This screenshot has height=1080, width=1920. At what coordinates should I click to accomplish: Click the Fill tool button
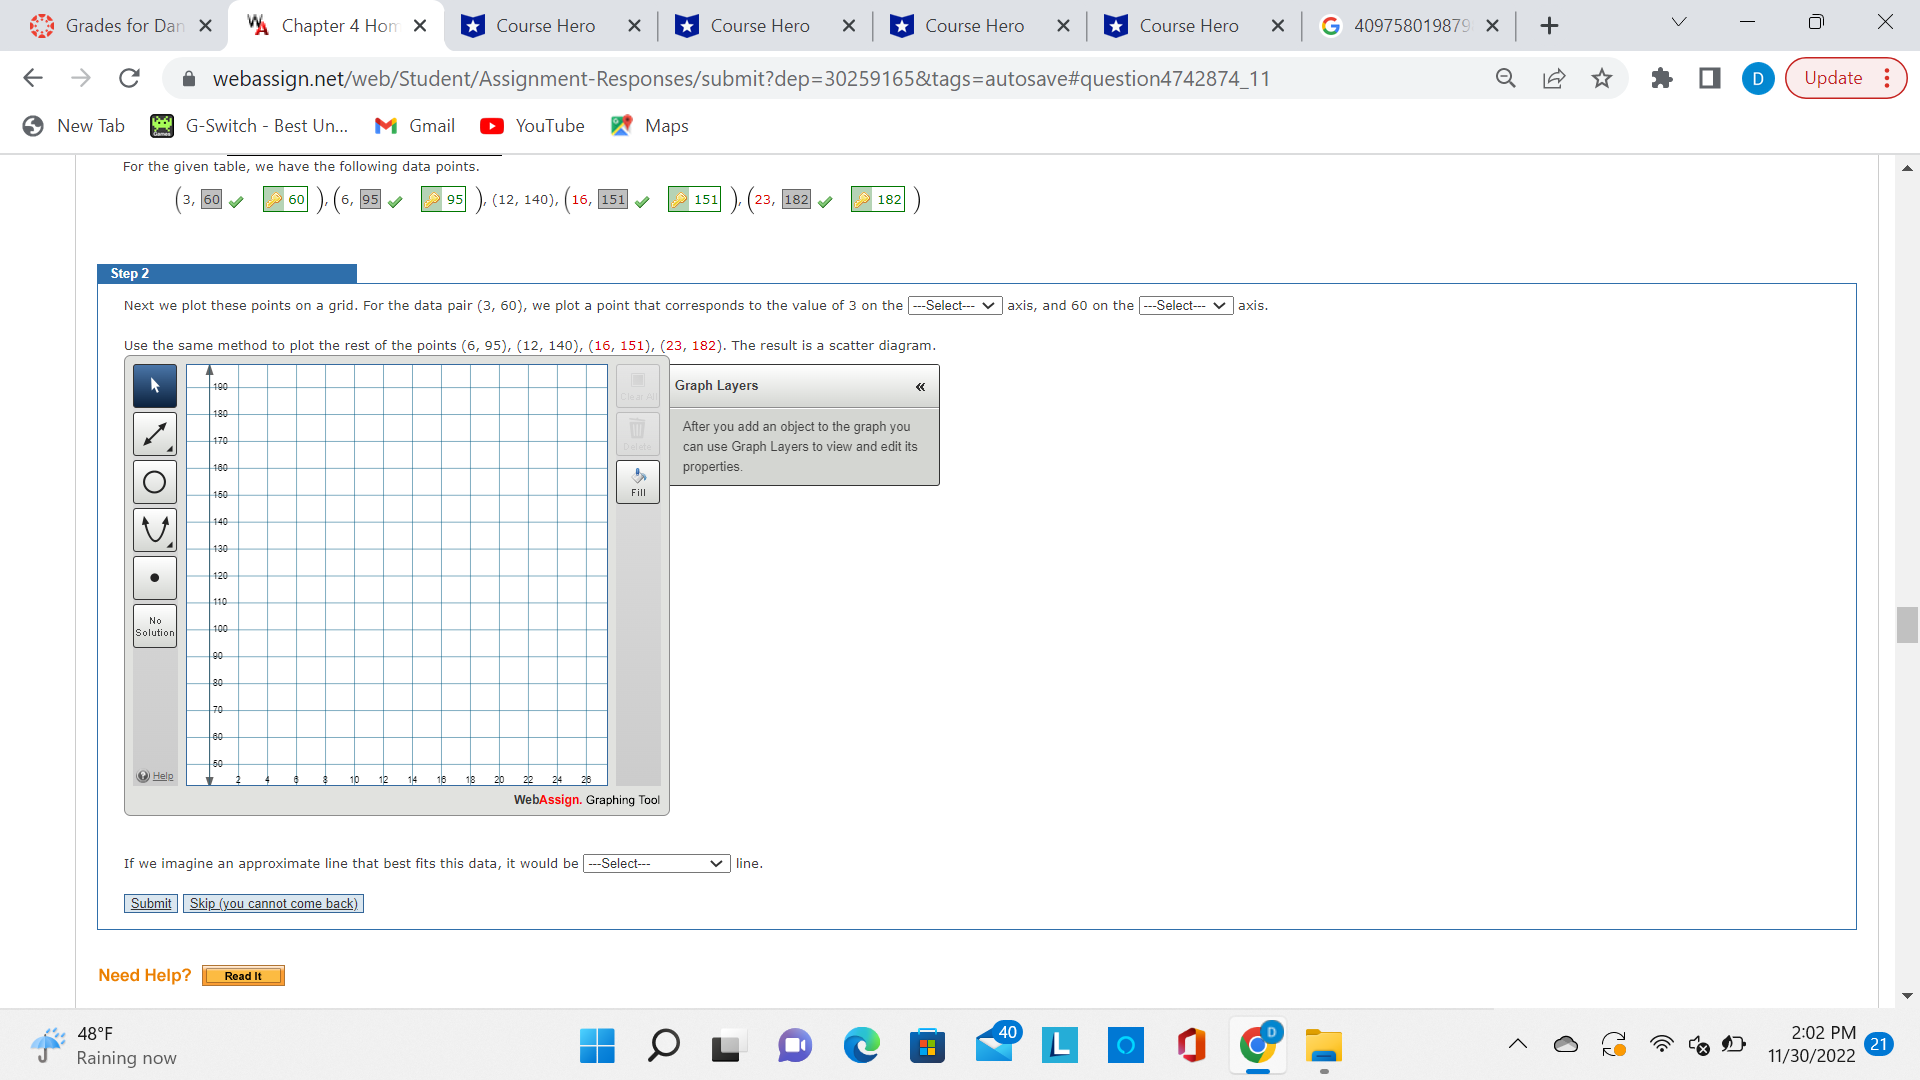(x=638, y=482)
